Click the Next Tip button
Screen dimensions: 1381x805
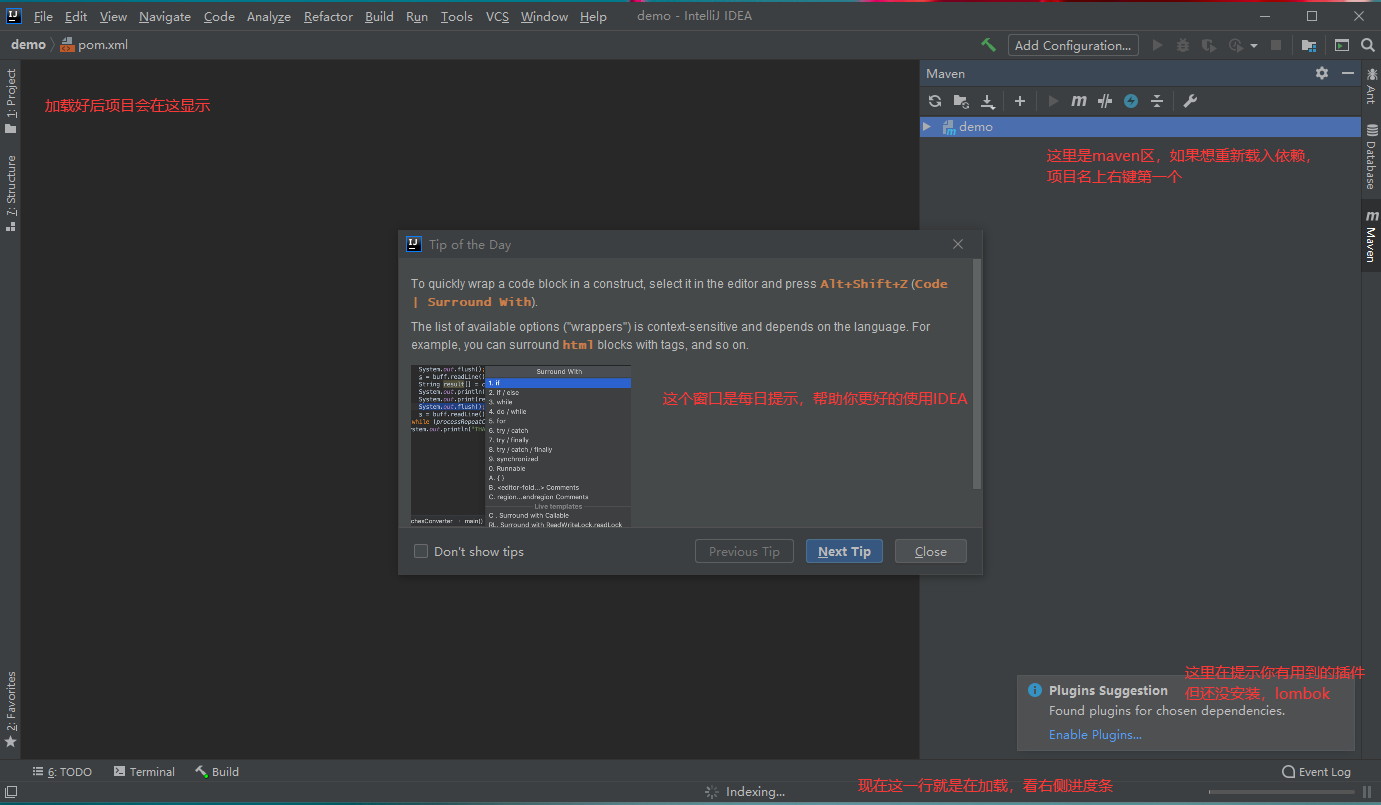(x=843, y=551)
